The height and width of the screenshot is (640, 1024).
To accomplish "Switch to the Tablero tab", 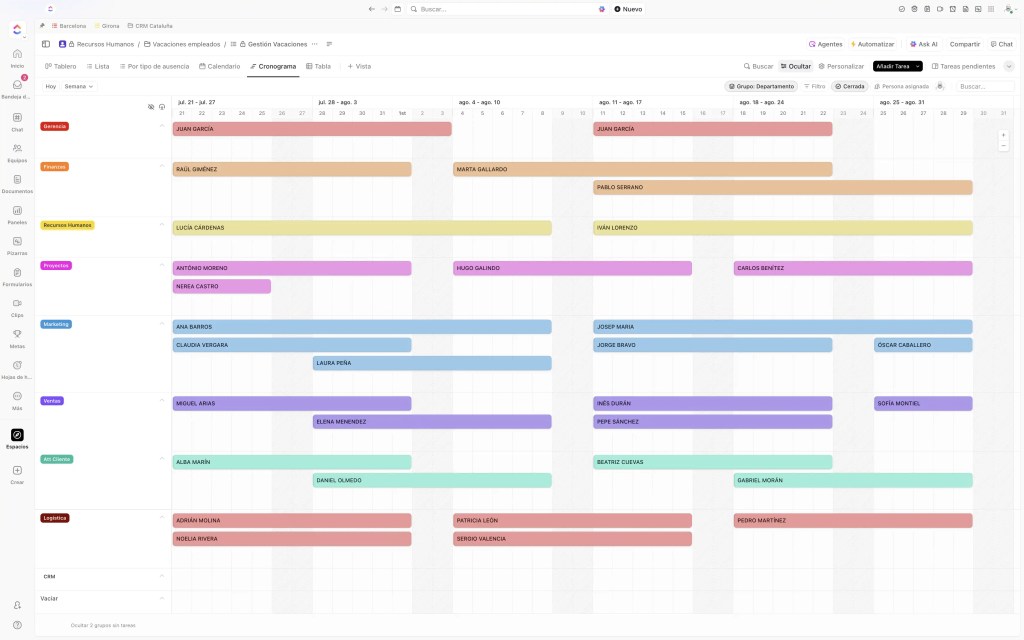I will point(60,66).
